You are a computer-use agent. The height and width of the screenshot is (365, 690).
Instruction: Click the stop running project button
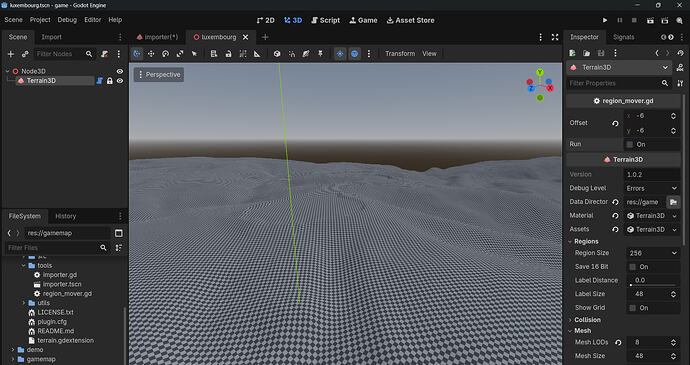click(x=634, y=20)
